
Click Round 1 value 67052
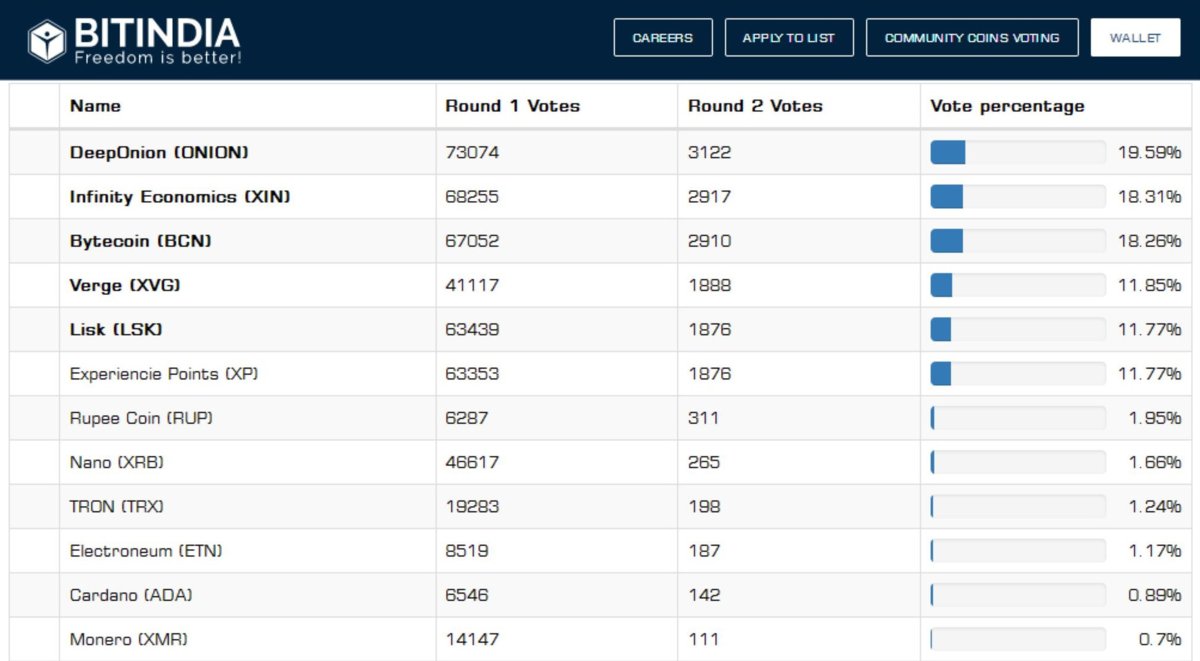[472, 241]
